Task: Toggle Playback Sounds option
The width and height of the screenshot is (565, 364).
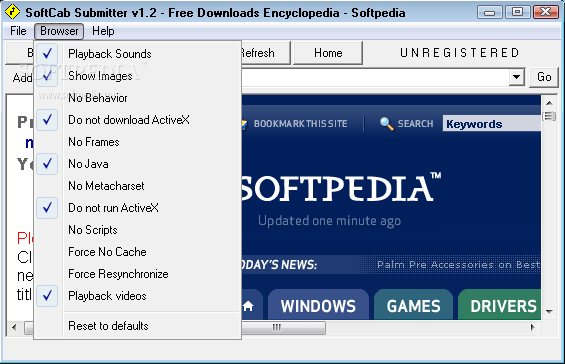Action: click(138, 54)
